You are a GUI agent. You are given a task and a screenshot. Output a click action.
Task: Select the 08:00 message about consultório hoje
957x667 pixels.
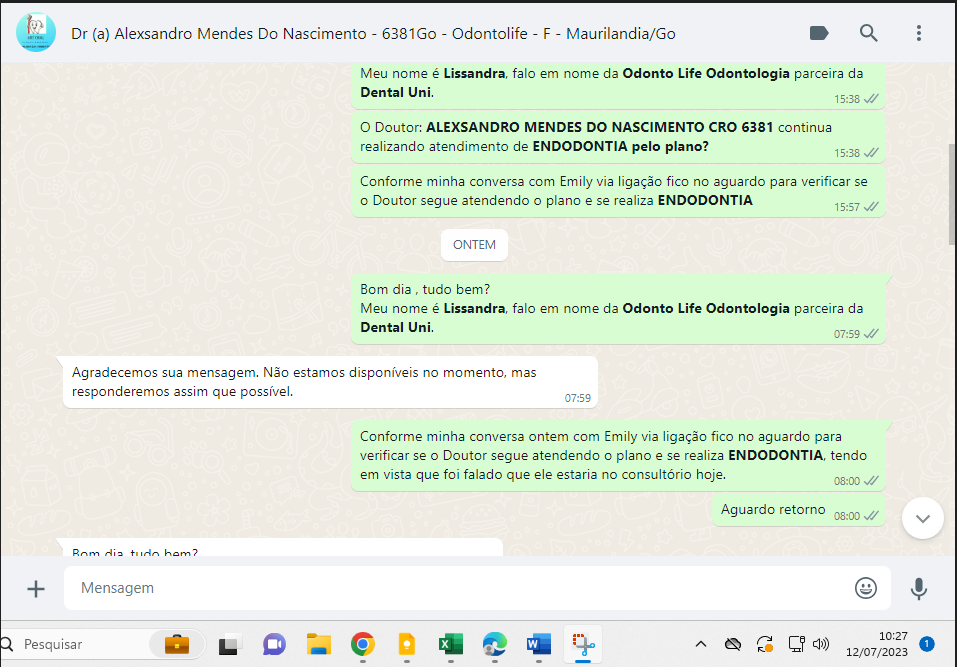point(618,455)
